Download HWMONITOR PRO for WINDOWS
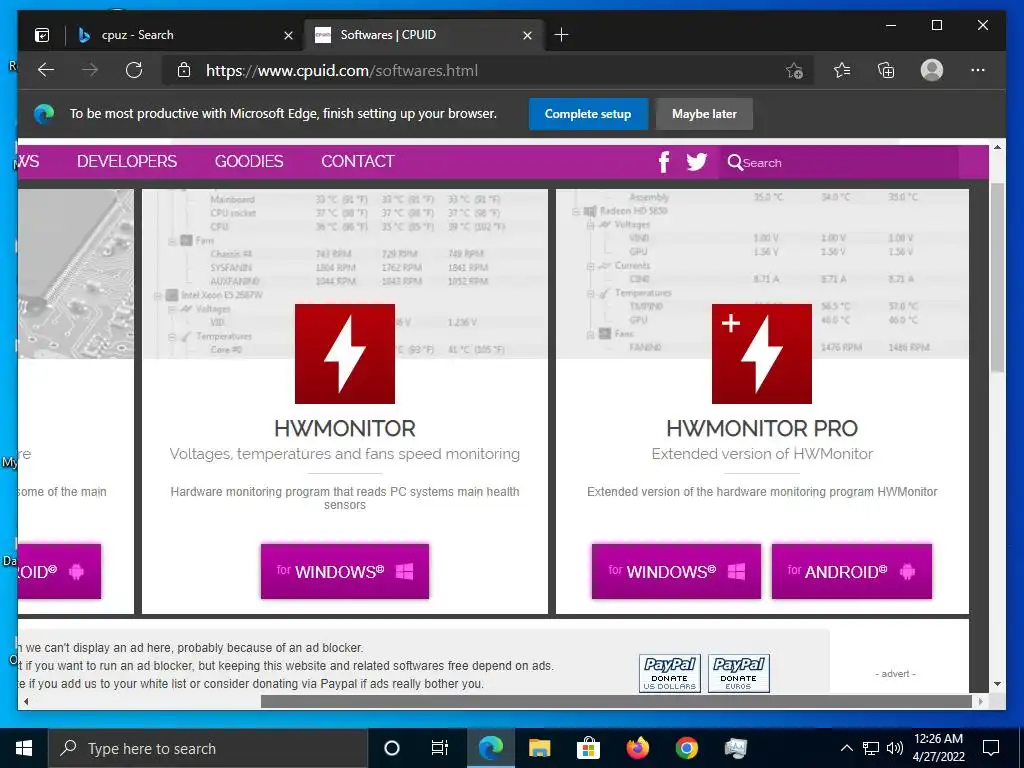1024x768 pixels. tap(676, 571)
